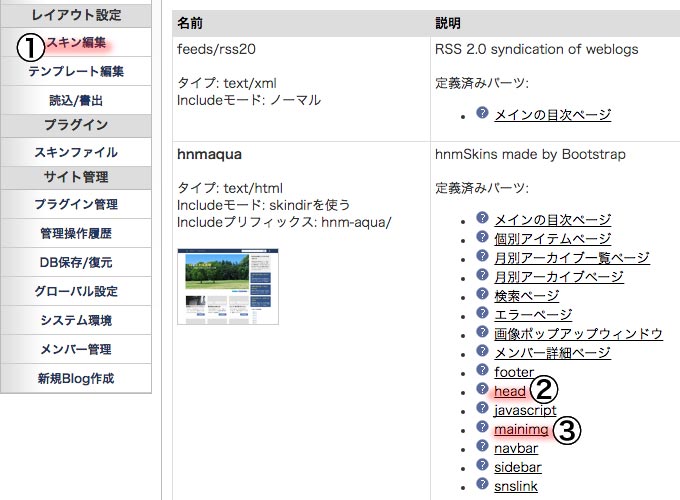
Task: Click help icon beside head
Action: point(482,389)
